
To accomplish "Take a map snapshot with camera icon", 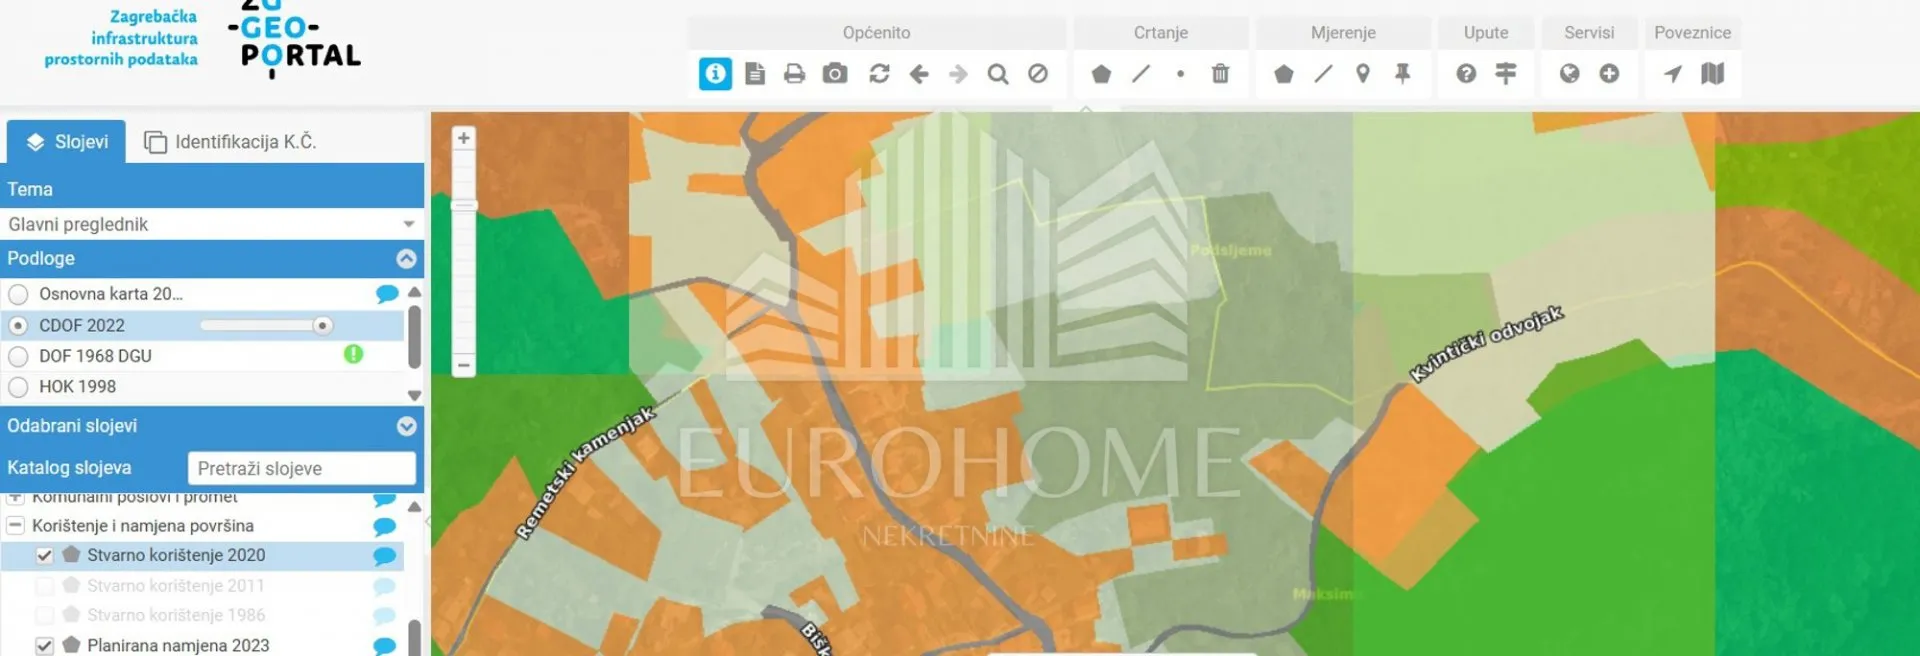I will pyautogui.click(x=835, y=74).
